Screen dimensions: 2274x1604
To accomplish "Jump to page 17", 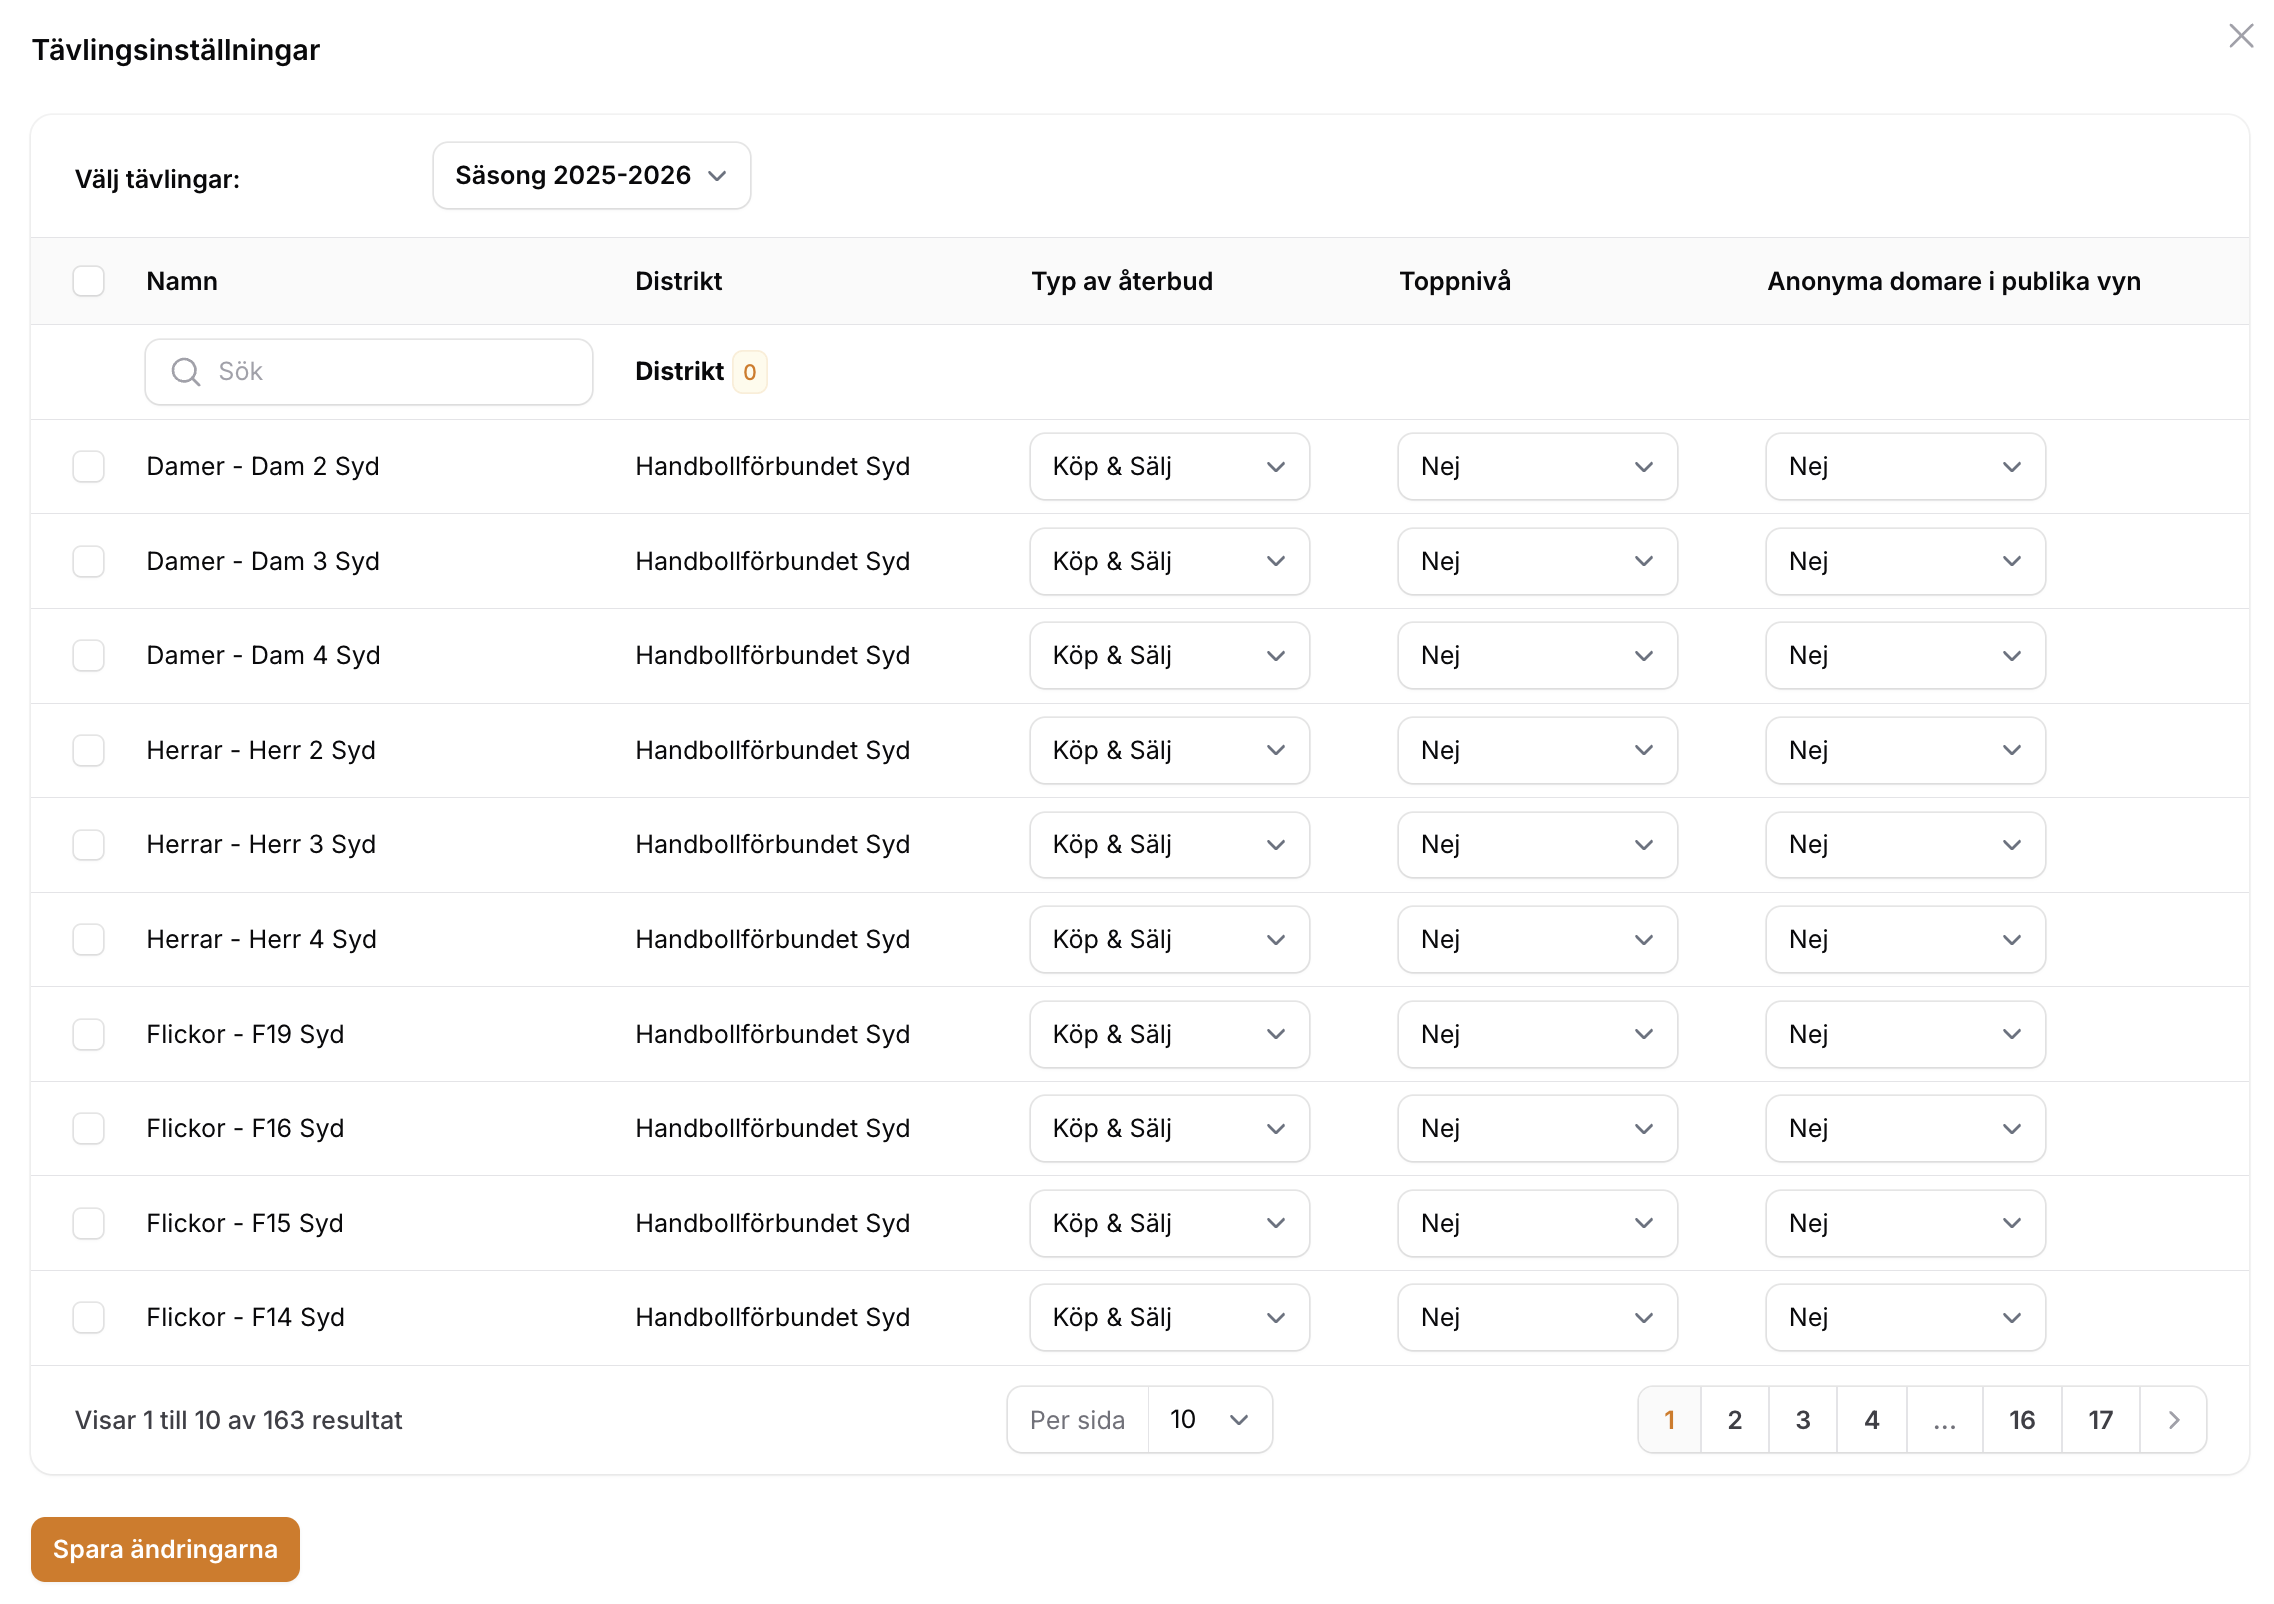I will [2101, 1420].
